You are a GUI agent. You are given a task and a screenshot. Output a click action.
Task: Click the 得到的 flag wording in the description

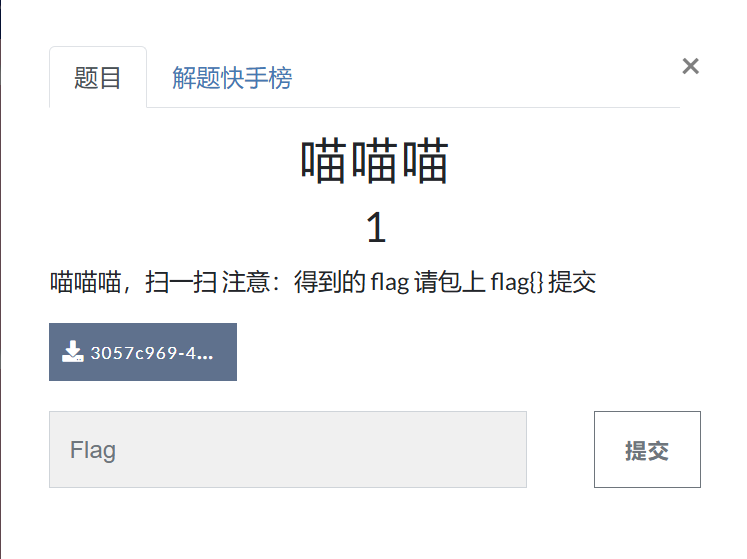[352, 282]
